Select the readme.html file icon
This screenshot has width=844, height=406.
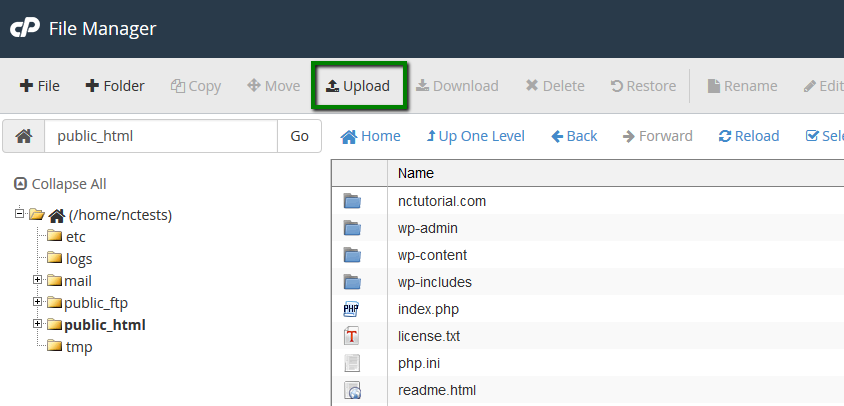point(352,390)
